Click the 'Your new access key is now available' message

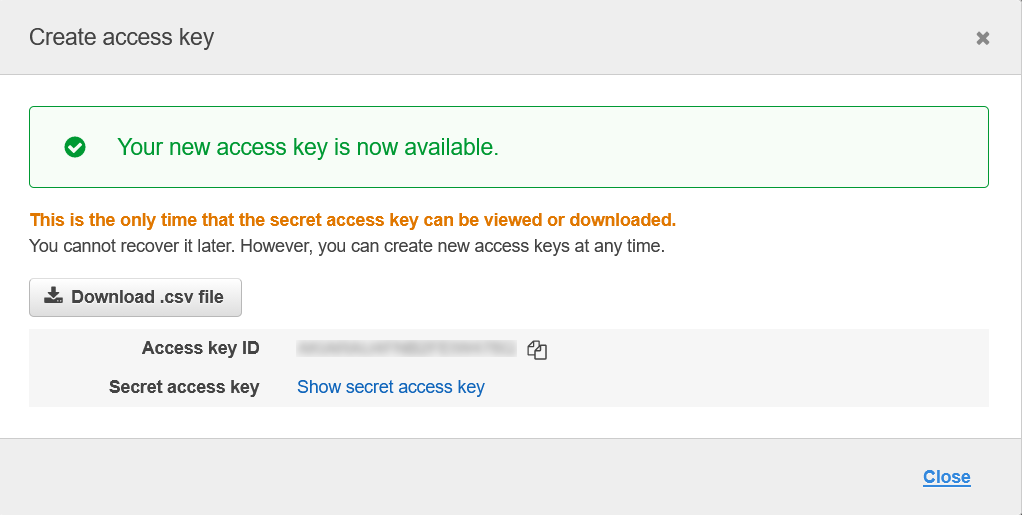[x=308, y=147]
